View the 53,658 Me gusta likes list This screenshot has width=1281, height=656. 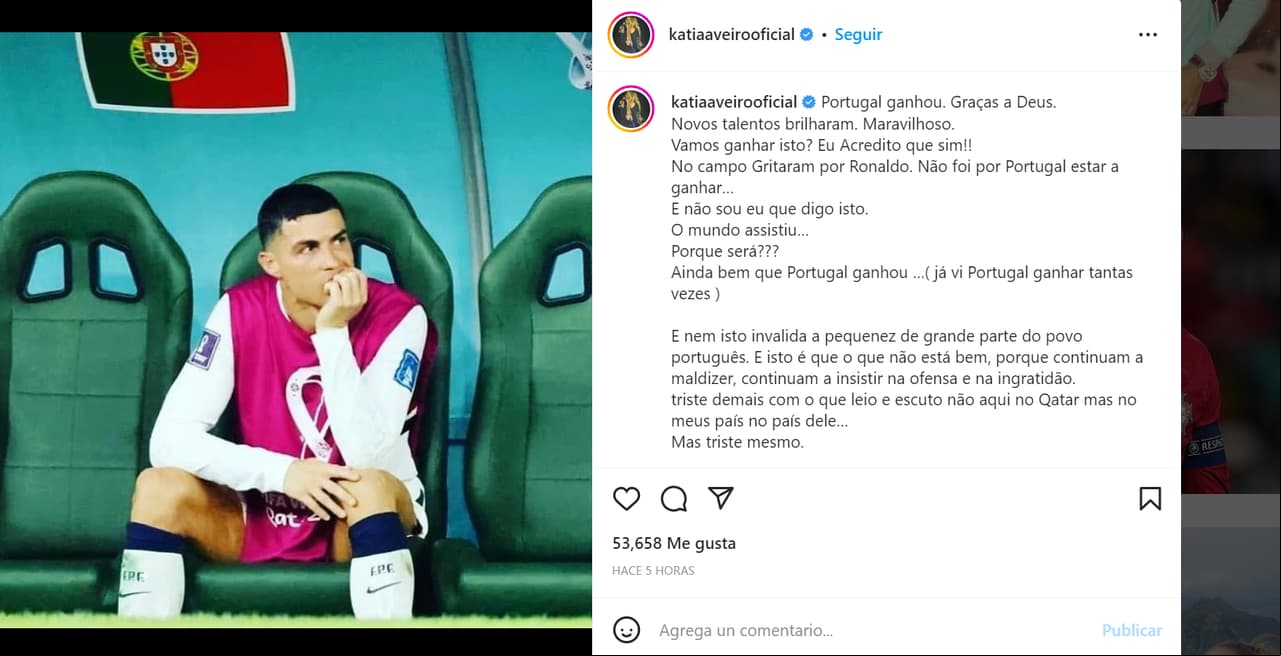674,543
